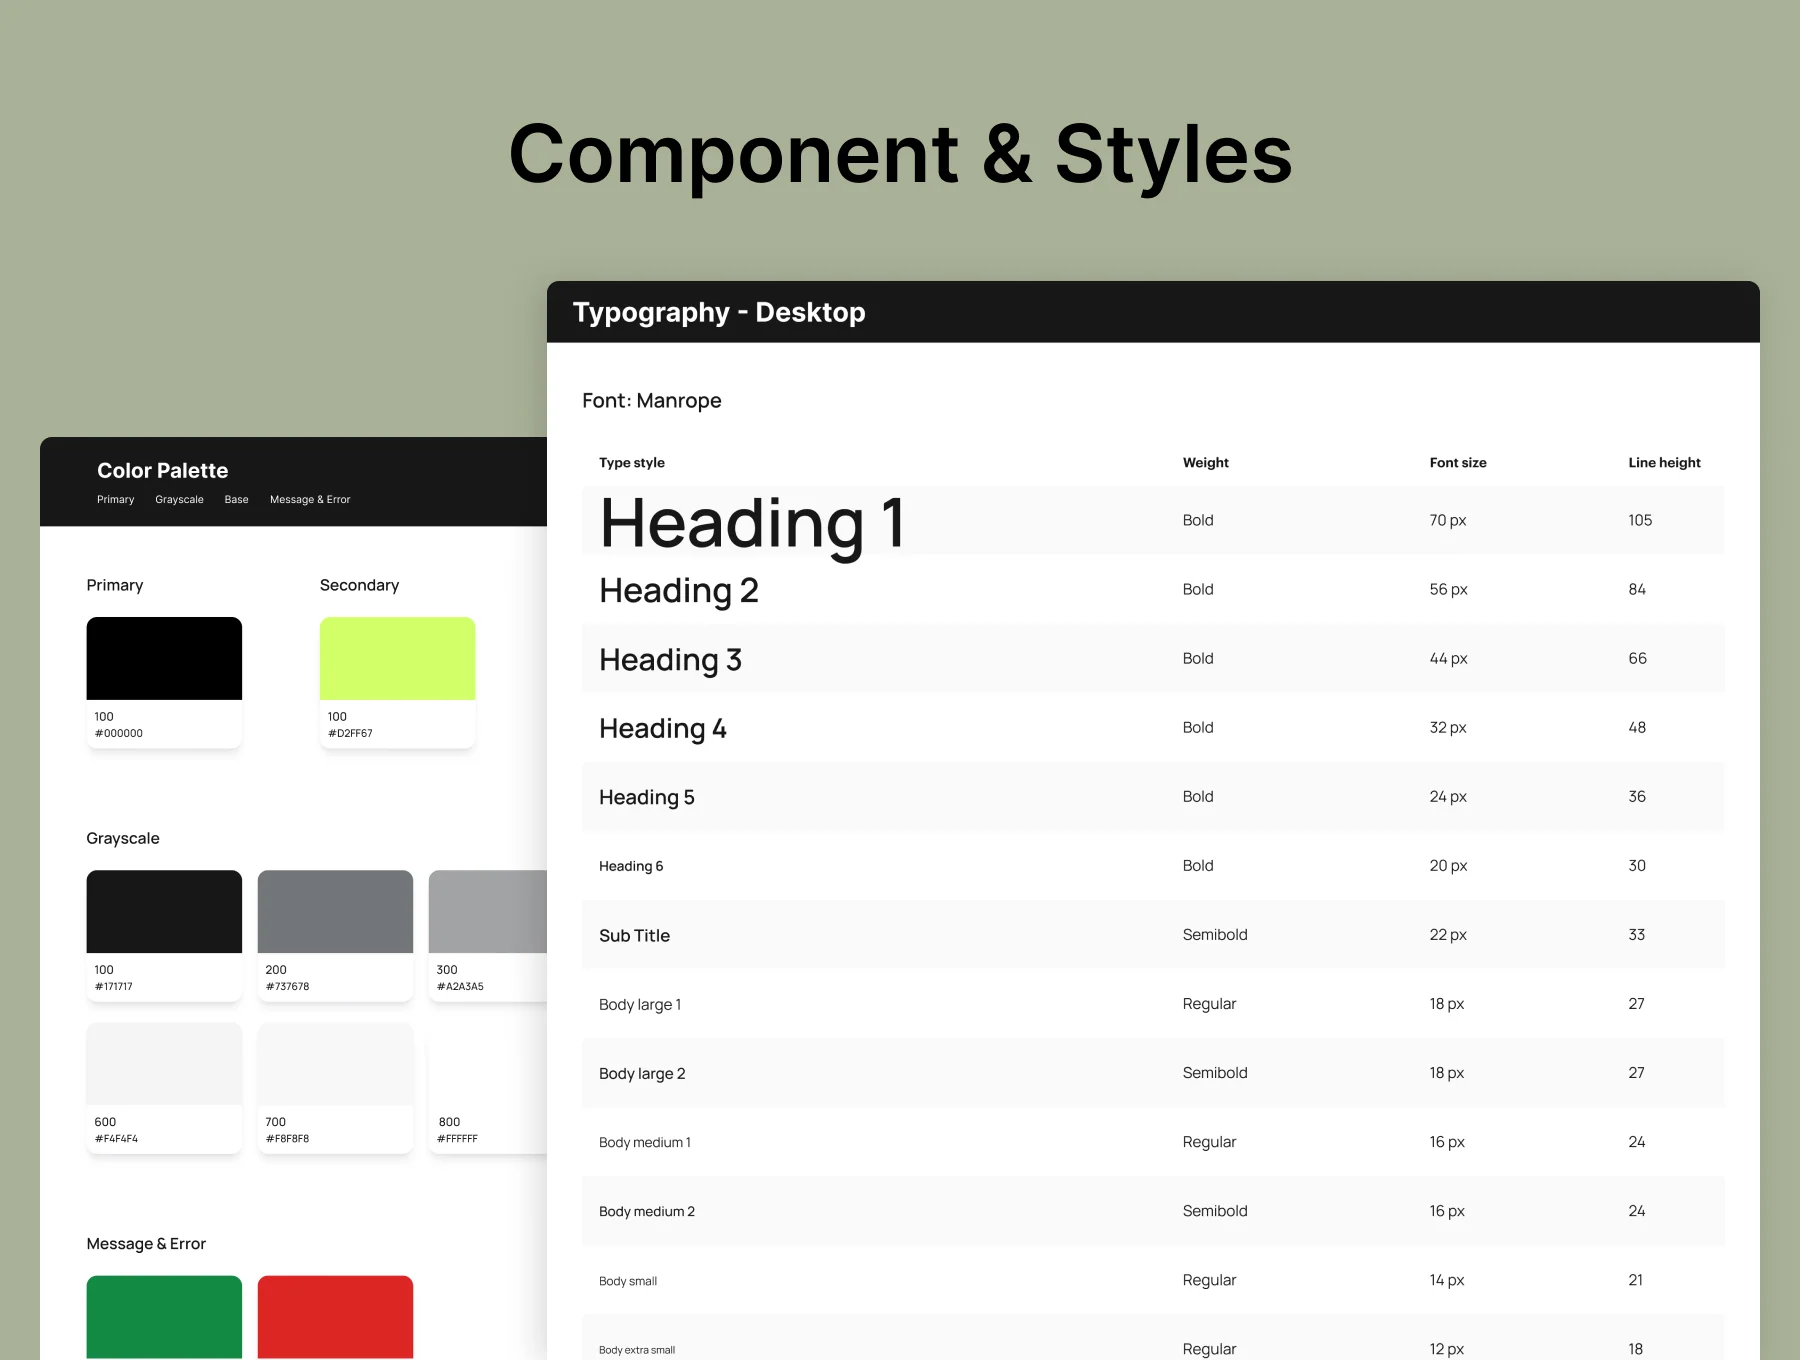This screenshot has height=1360, width=1800.
Task: Click the Heading 4 type sample
Action: [663, 729]
